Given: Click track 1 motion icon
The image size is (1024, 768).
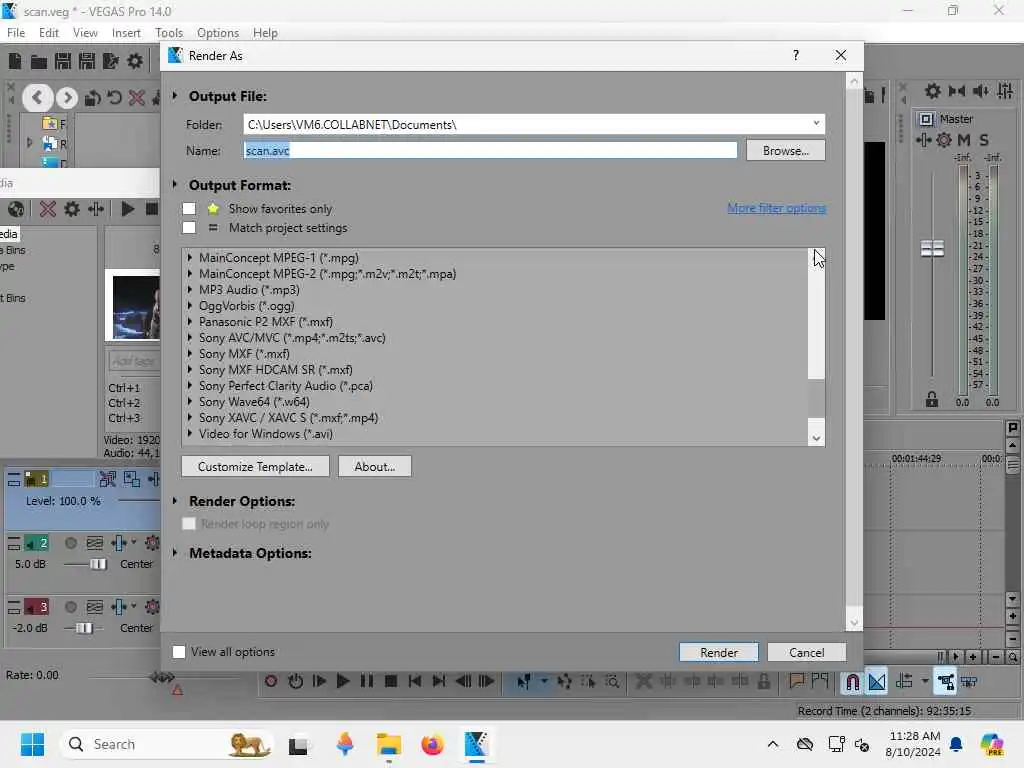Looking at the screenshot, I should click(108, 479).
